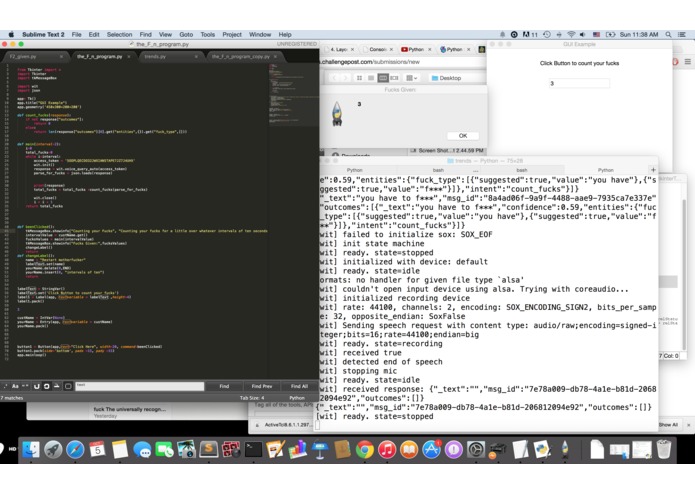The width and height of the screenshot is (695, 494).
Task: Toggle wrap search option in find bar
Action: (47, 386)
